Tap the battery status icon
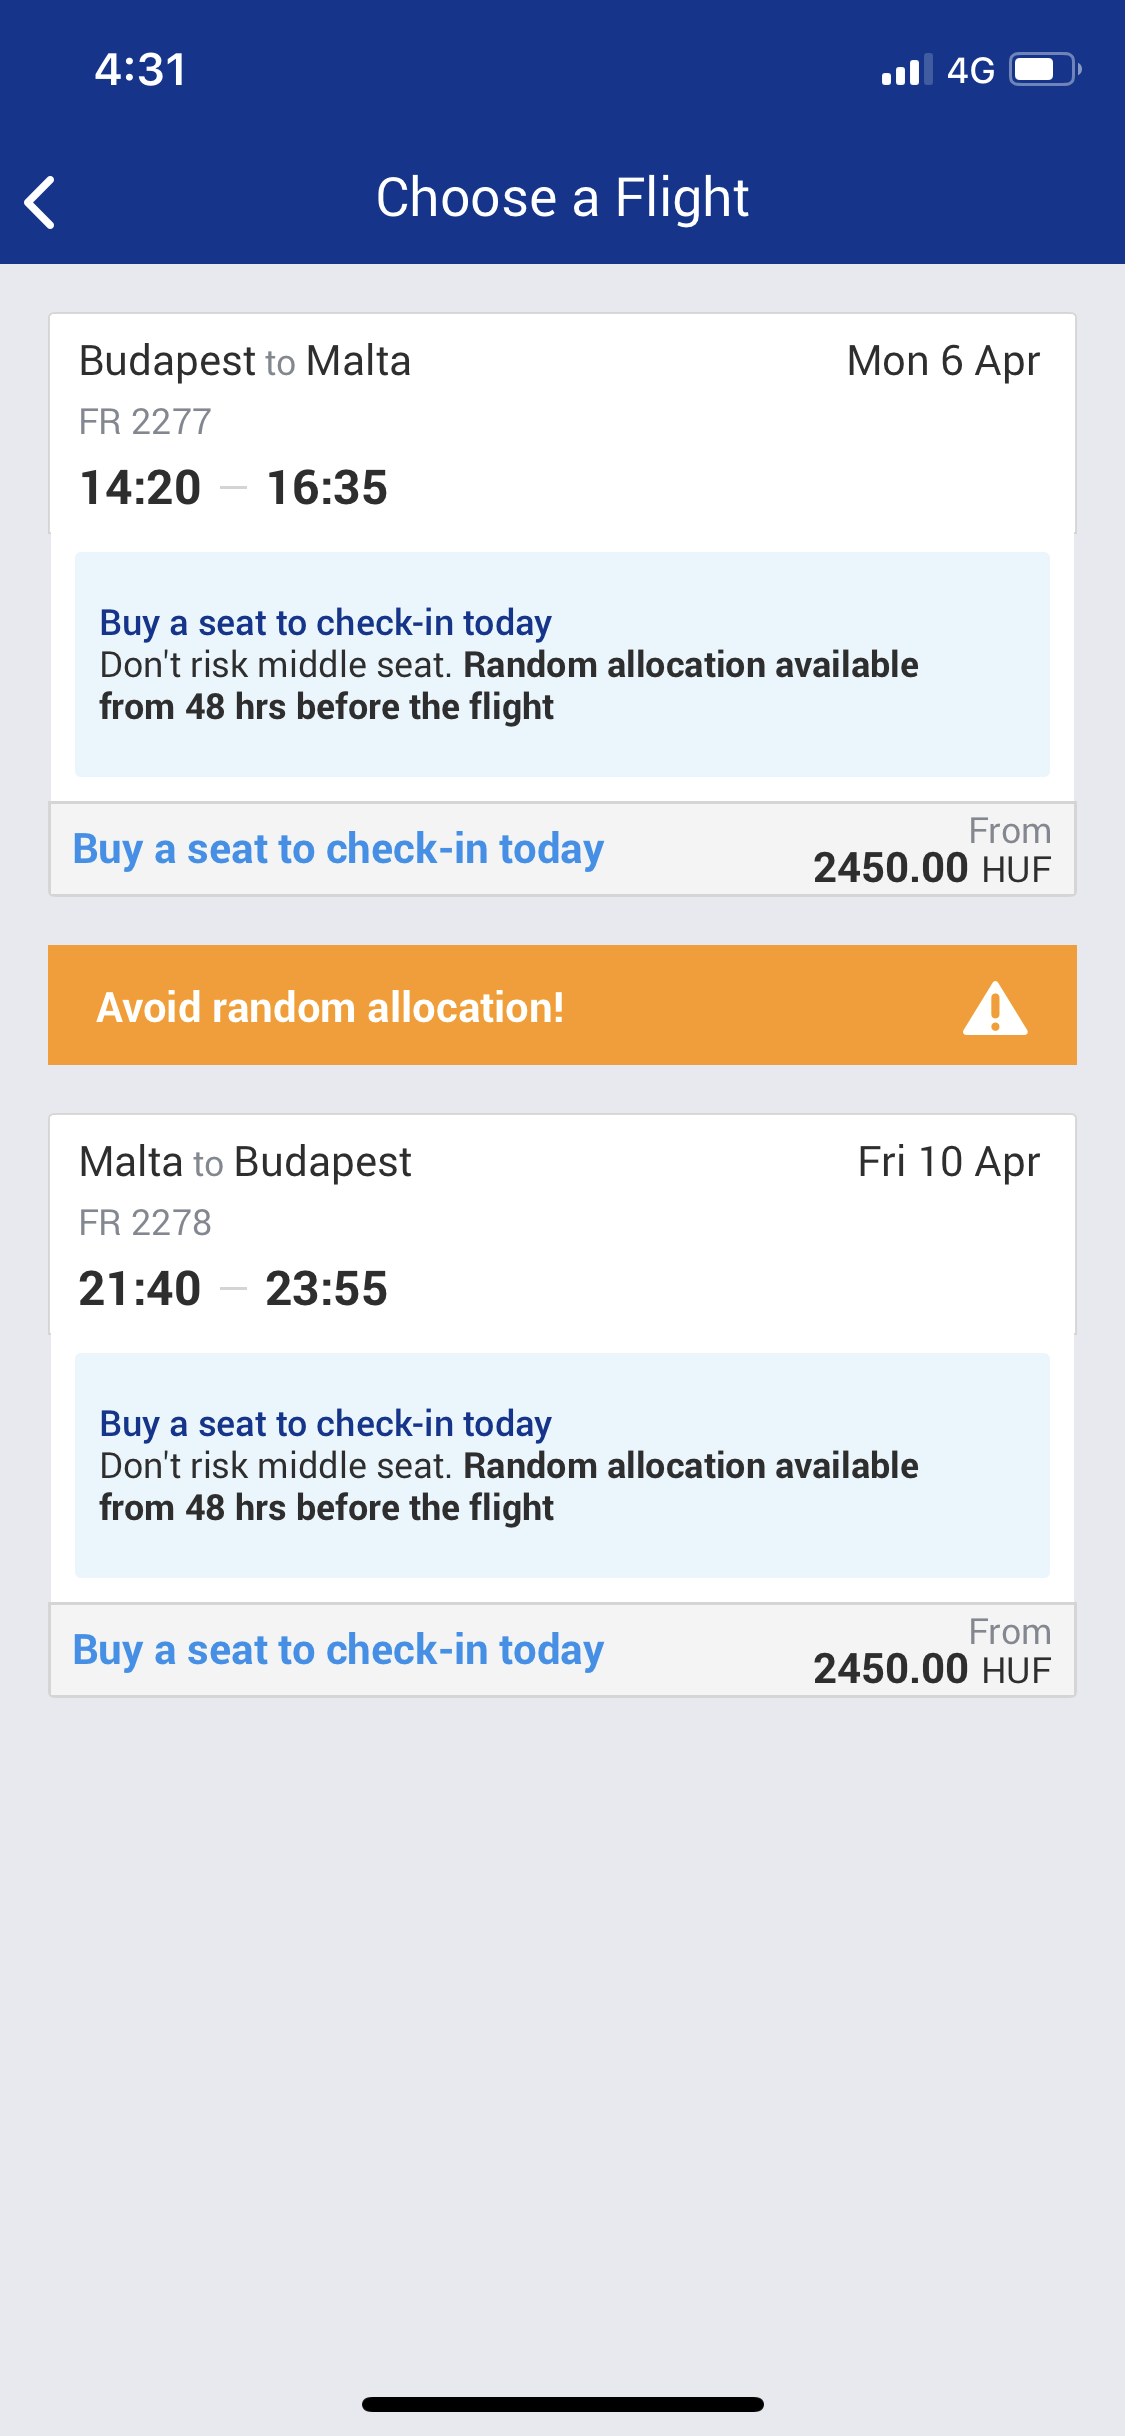Image resolution: width=1125 pixels, height=2436 pixels. (1045, 70)
